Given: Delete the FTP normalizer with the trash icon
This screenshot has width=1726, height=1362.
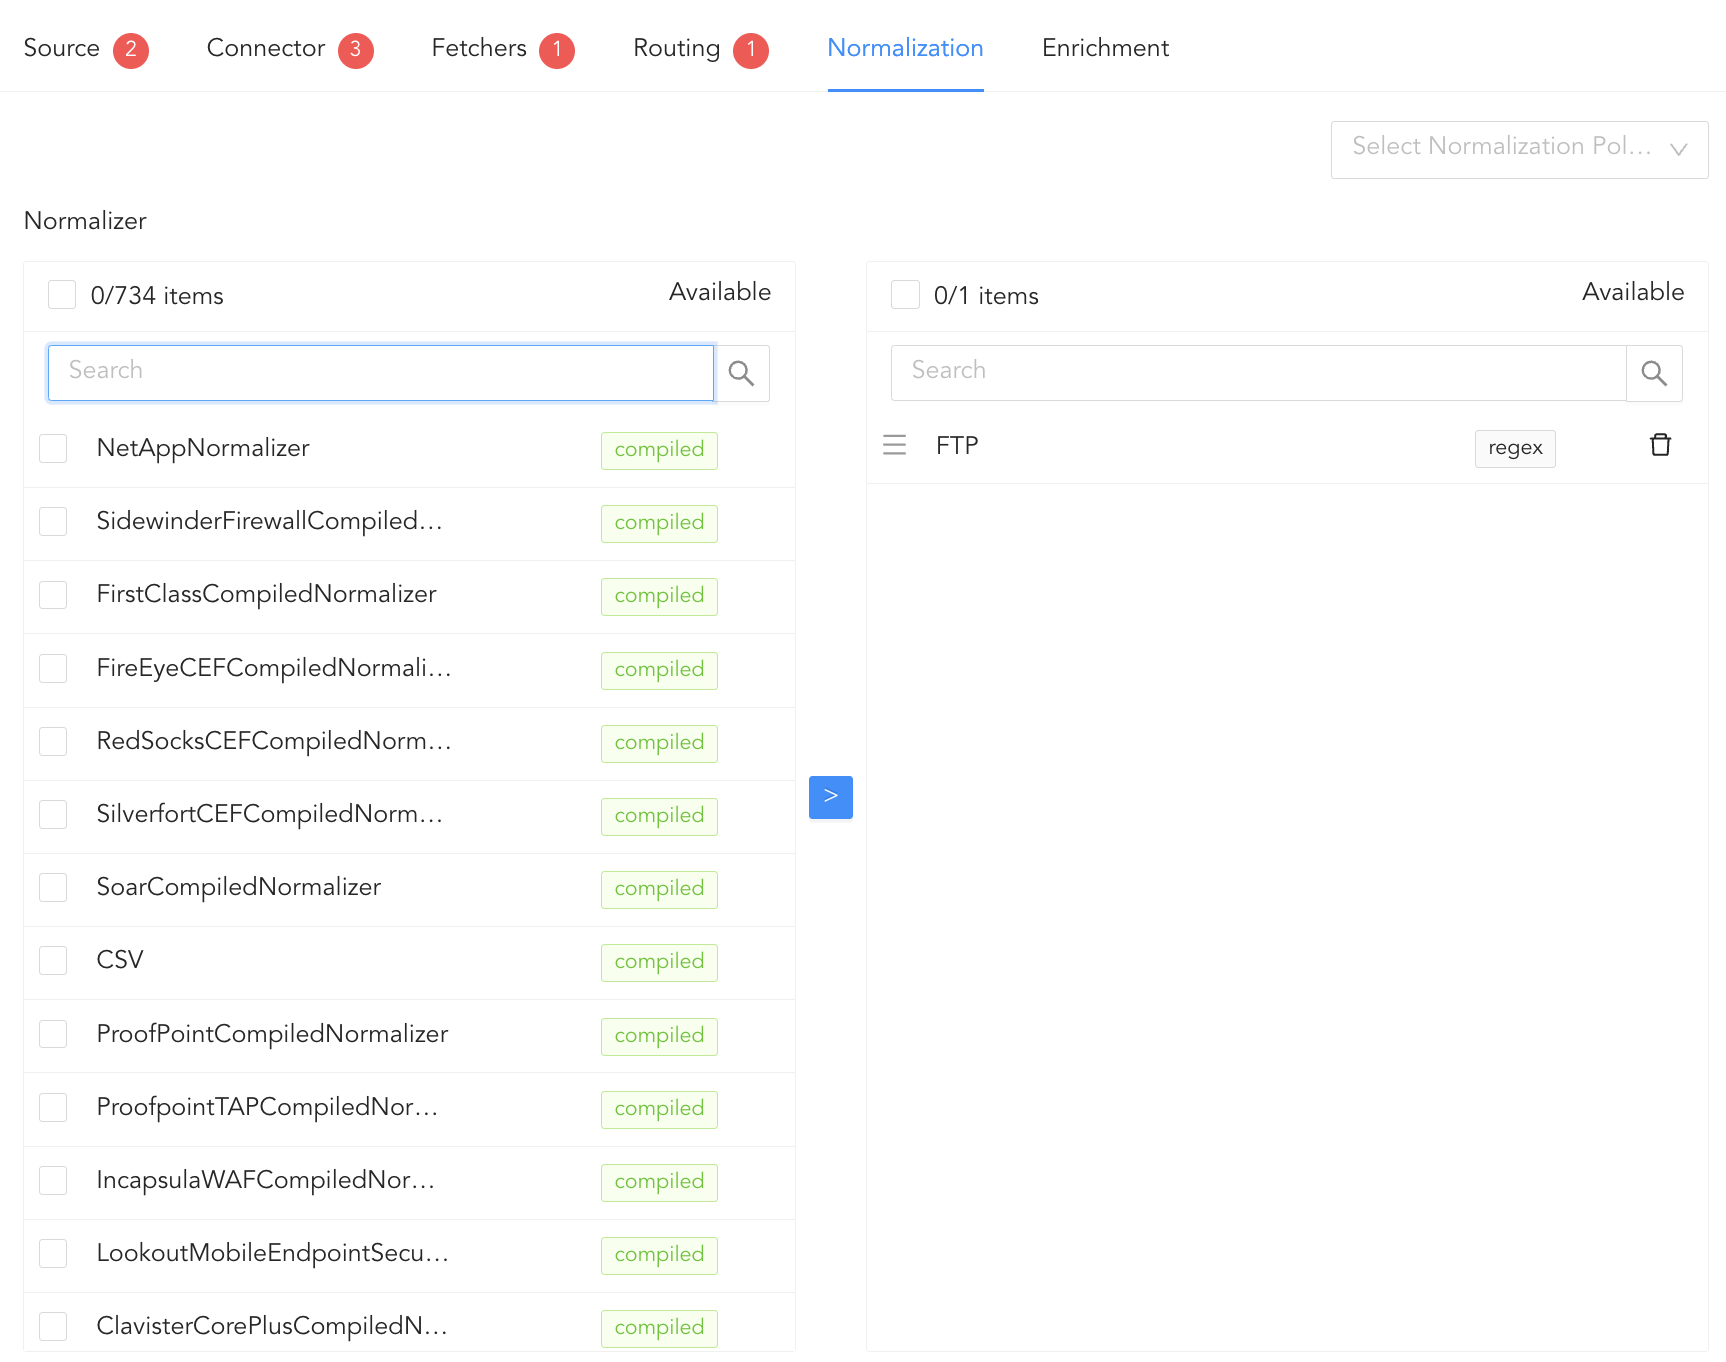Looking at the screenshot, I should coord(1660,445).
